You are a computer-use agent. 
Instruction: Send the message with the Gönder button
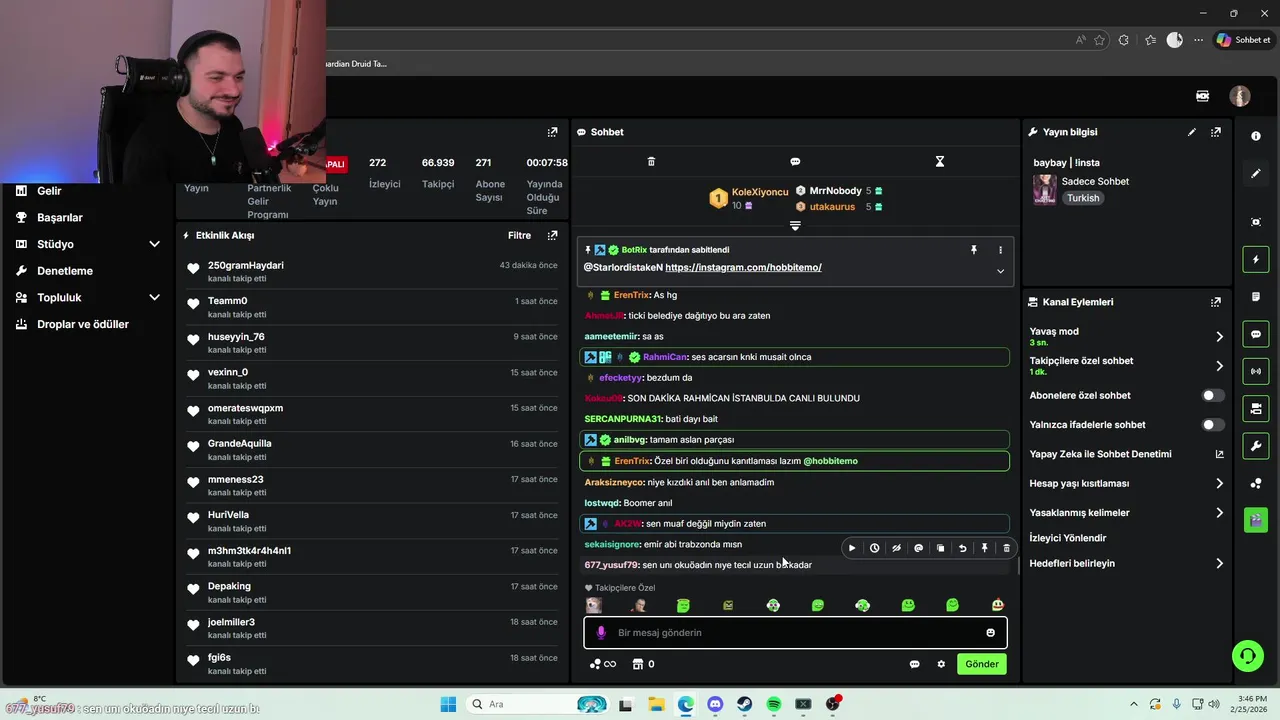tap(981, 664)
